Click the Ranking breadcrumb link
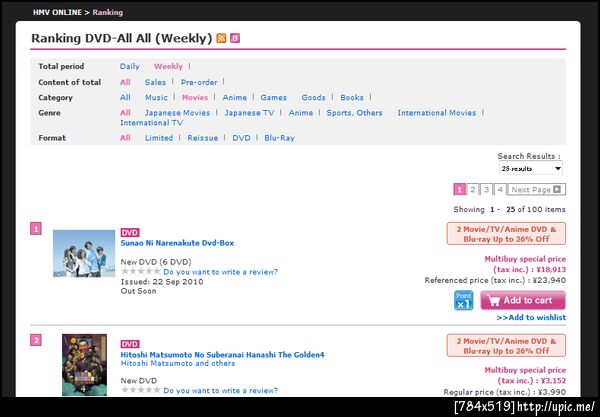Image resolution: width=600 pixels, height=417 pixels. pos(108,12)
